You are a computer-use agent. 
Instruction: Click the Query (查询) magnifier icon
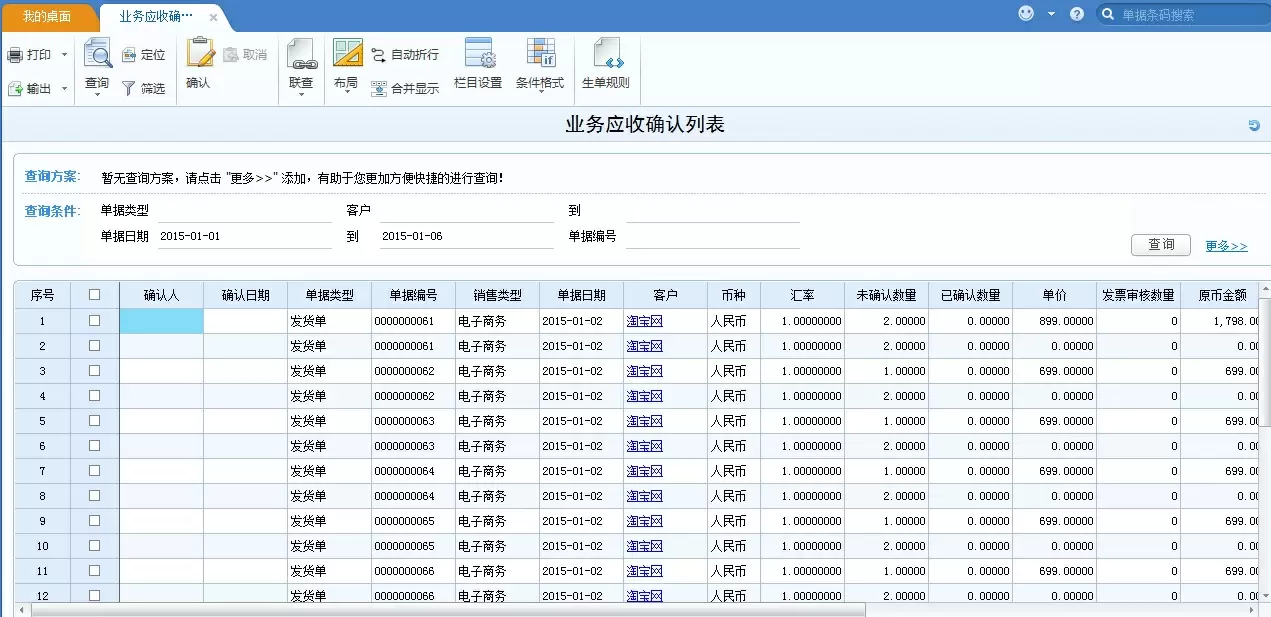(x=97, y=53)
